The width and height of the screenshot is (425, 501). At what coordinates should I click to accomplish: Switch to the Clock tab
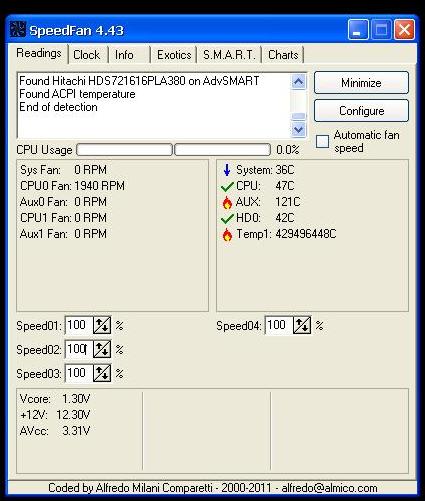click(x=87, y=55)
